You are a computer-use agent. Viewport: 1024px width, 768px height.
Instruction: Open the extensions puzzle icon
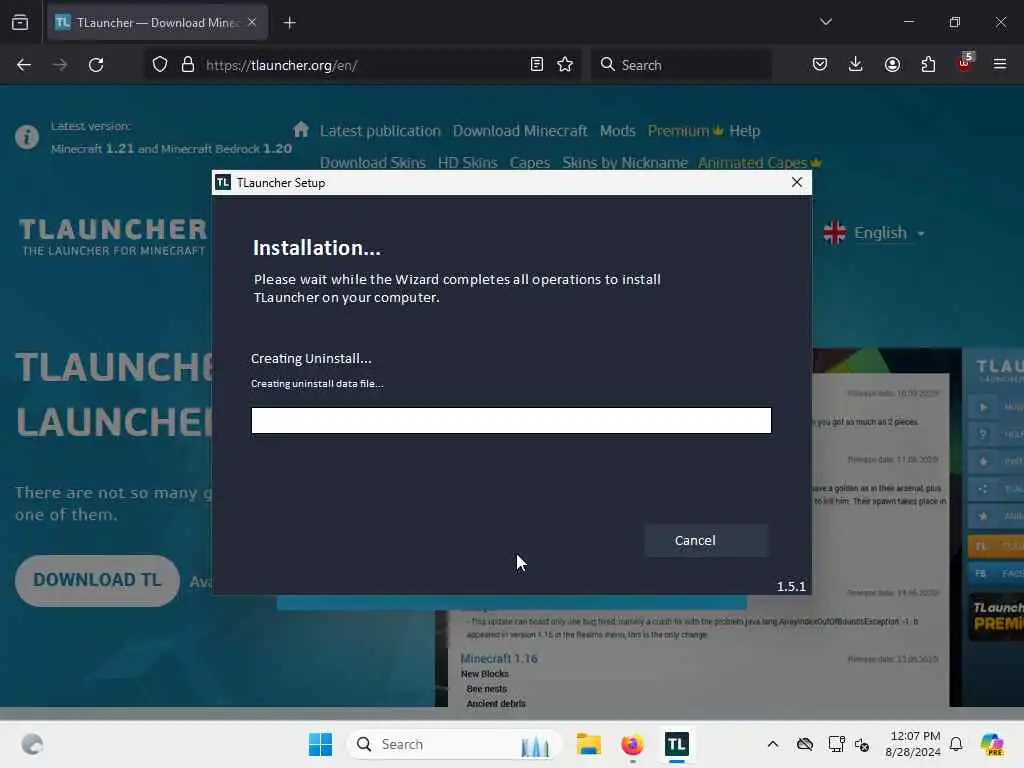coord(928,65)
